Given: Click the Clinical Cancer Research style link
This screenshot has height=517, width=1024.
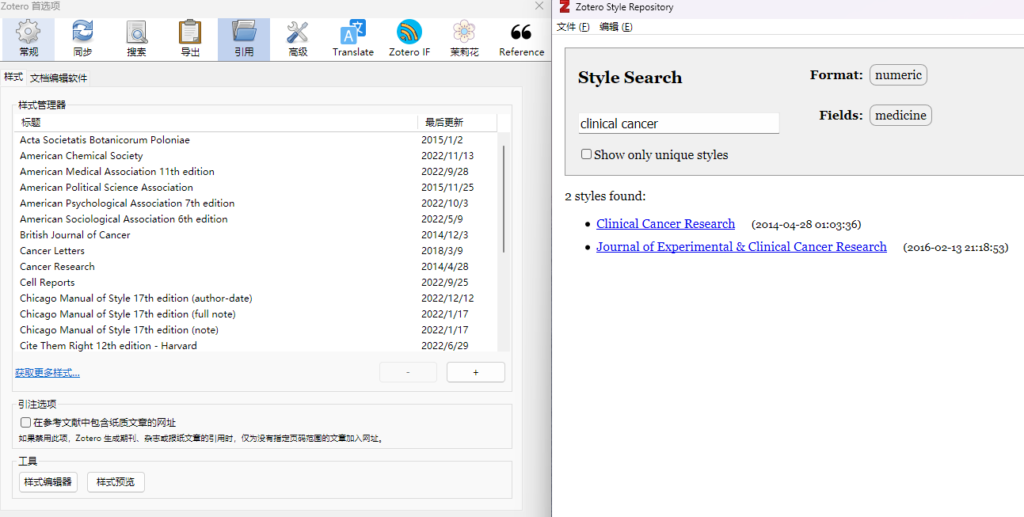Looking at the screenshot, I should 665,224.
